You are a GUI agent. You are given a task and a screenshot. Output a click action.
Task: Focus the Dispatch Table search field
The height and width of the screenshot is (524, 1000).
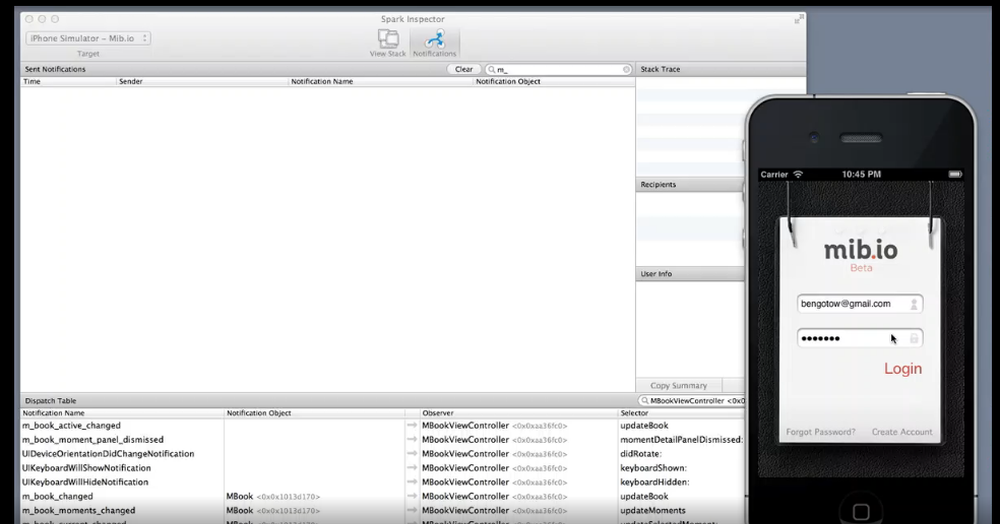692,401
